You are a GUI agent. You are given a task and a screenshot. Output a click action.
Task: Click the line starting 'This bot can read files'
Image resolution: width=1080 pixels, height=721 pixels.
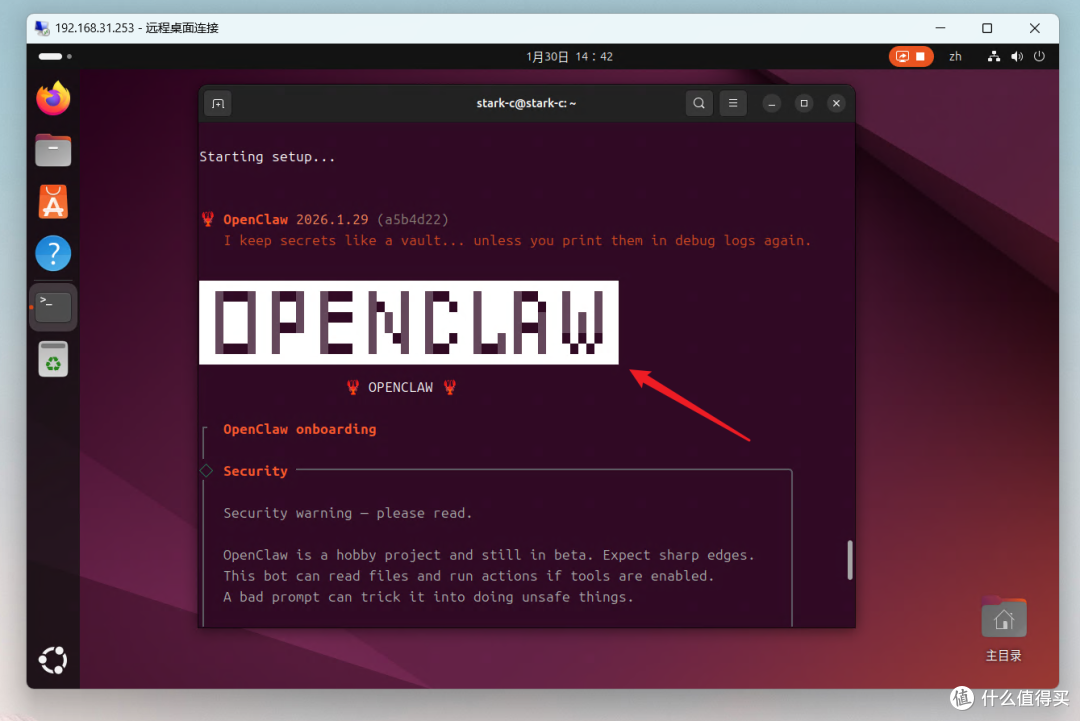[x=468, y=576]
